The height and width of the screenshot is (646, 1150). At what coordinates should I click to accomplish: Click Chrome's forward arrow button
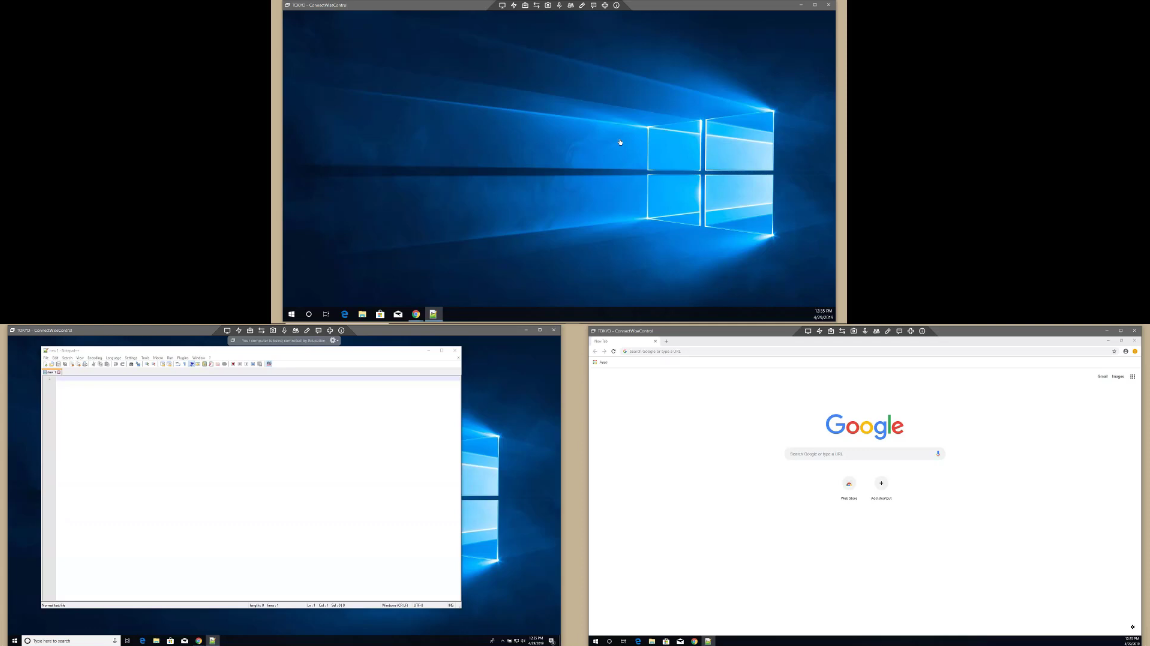604,351
